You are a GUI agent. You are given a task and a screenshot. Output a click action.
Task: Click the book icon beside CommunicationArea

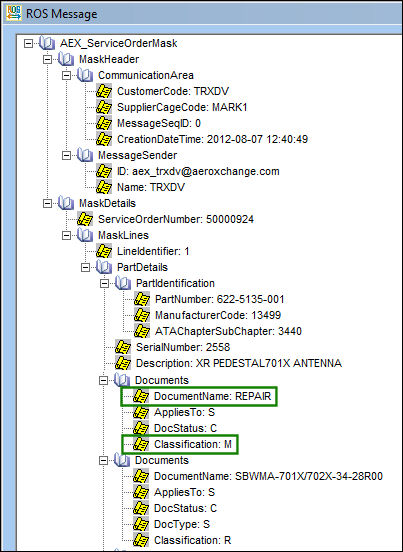click(x=85, y=75)
